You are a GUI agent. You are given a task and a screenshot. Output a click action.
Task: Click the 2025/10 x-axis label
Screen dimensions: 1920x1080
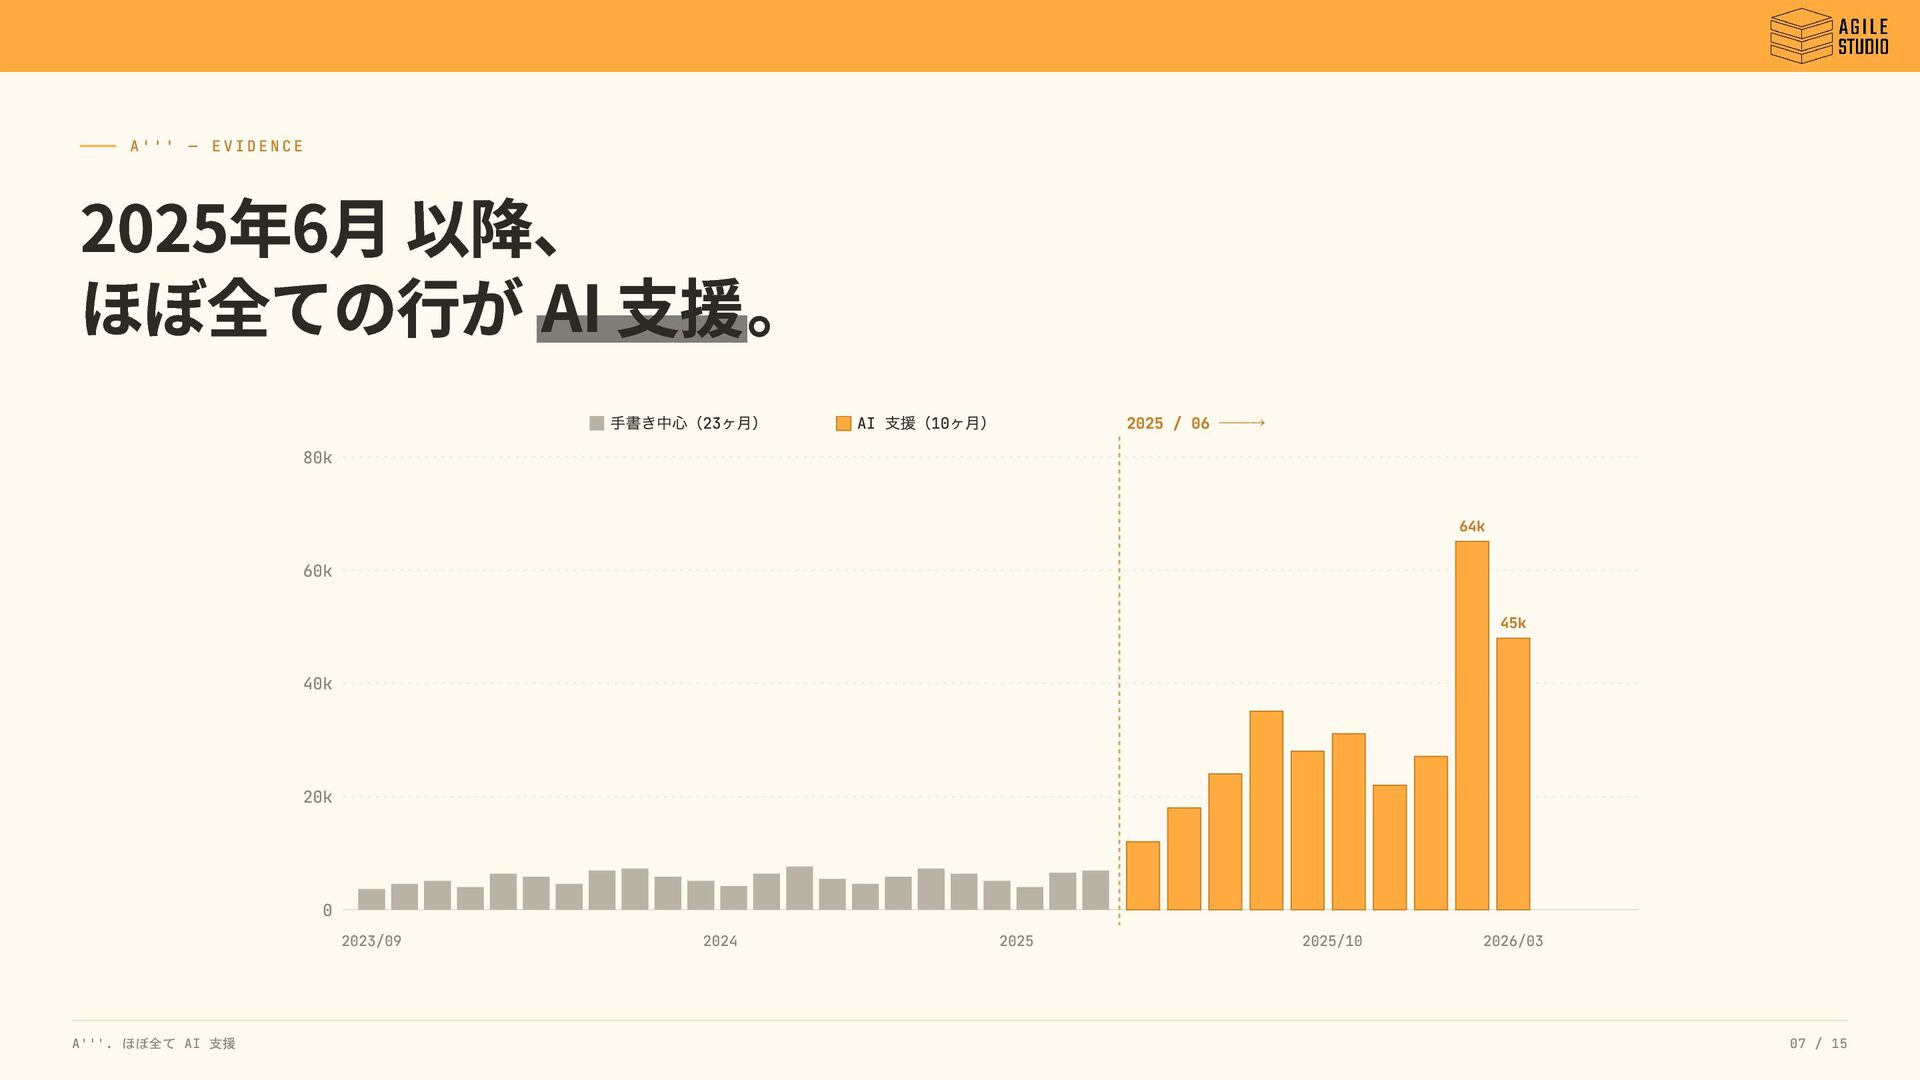click(1331, 941)
